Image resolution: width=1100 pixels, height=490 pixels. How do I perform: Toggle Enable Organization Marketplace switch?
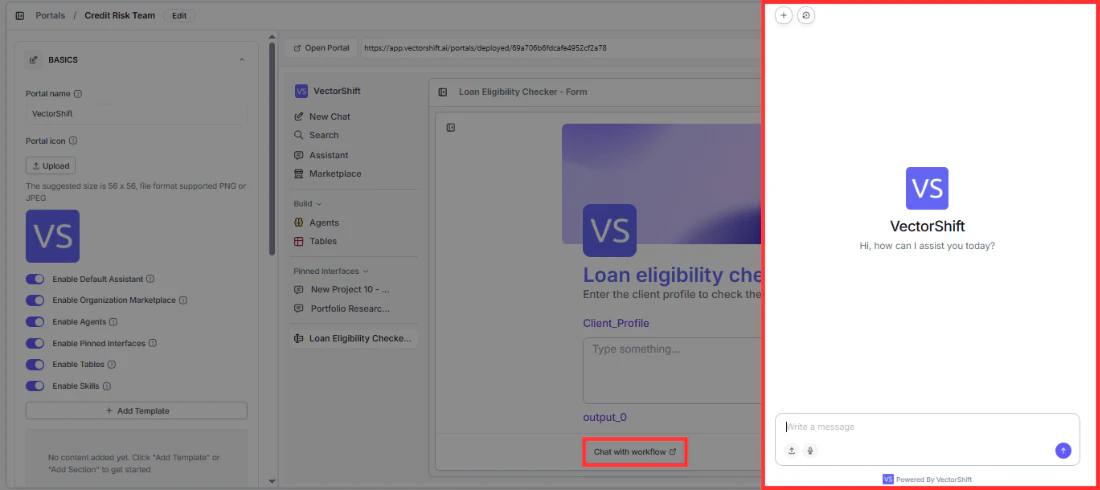35,300
